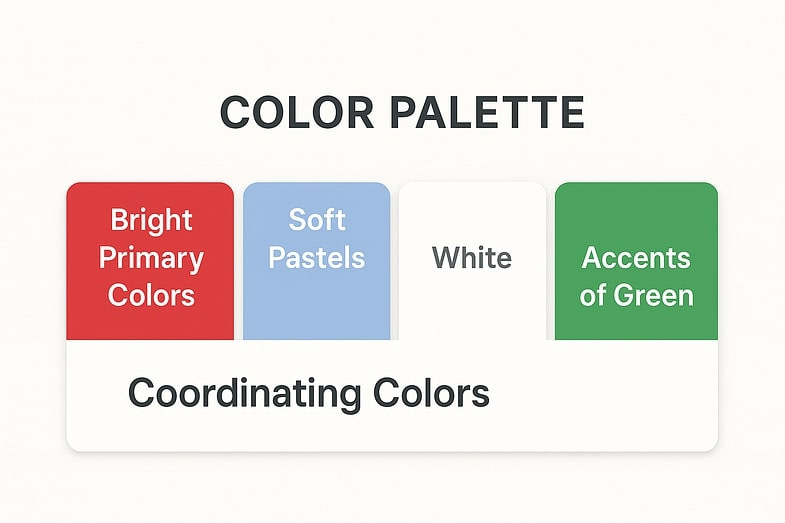785x523 pixels.
Task: Click the word Primary on the red swatch
Action: pyautogui.click(x=151, y=259)
